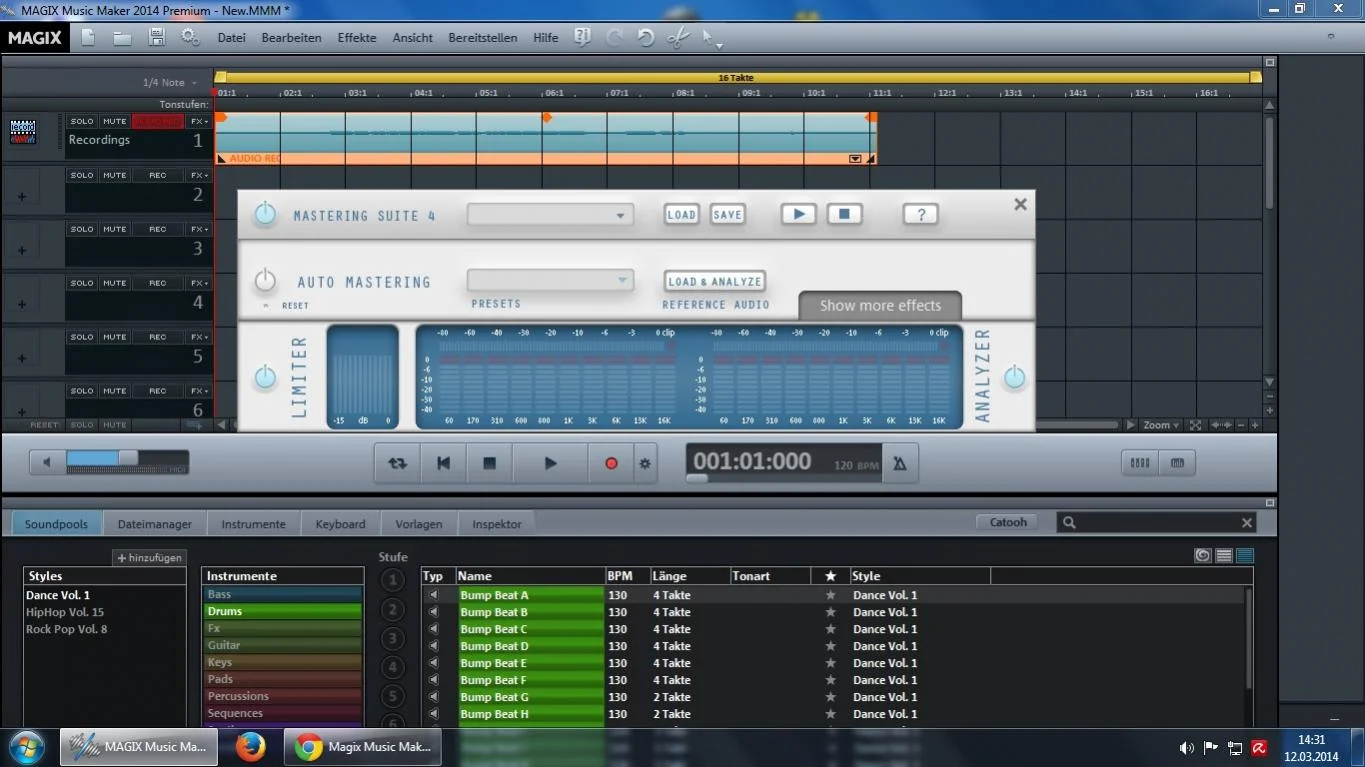Click the Show more effects button
This screenshot has width=1365, height=767.
pos(880,306)
